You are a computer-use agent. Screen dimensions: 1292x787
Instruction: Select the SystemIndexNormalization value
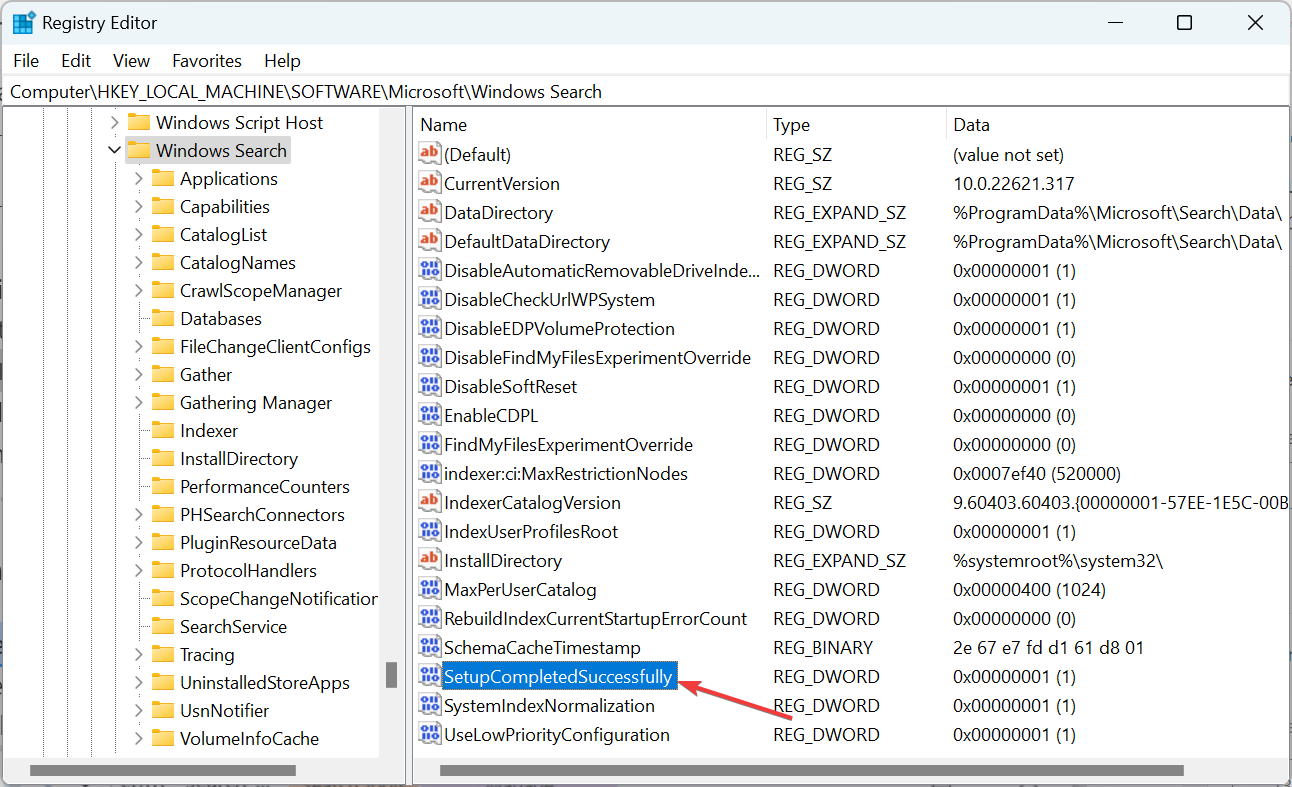[549, 705]
